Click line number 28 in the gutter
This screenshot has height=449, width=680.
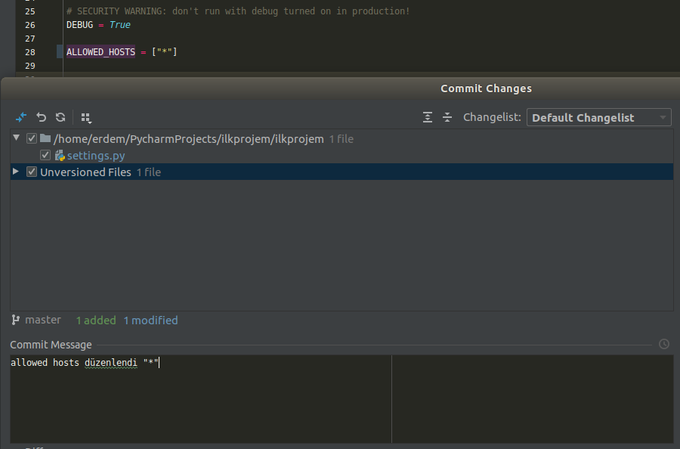30,52
